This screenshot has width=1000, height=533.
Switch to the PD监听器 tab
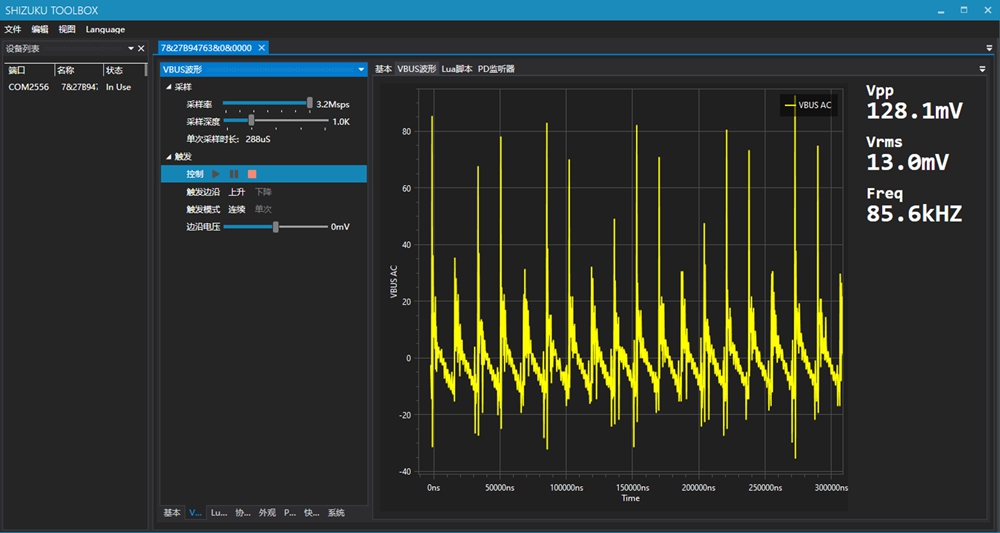pyautogui.click(x=496, y=69)
